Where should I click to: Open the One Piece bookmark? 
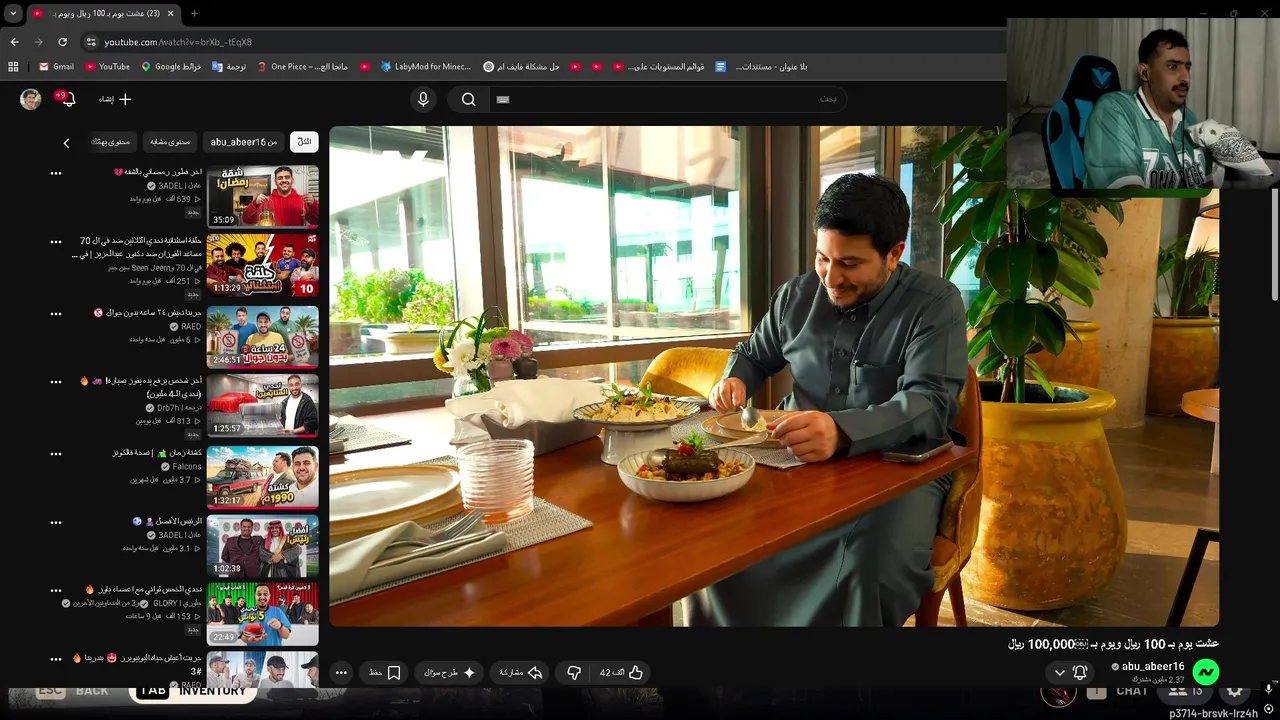(302, 67)
